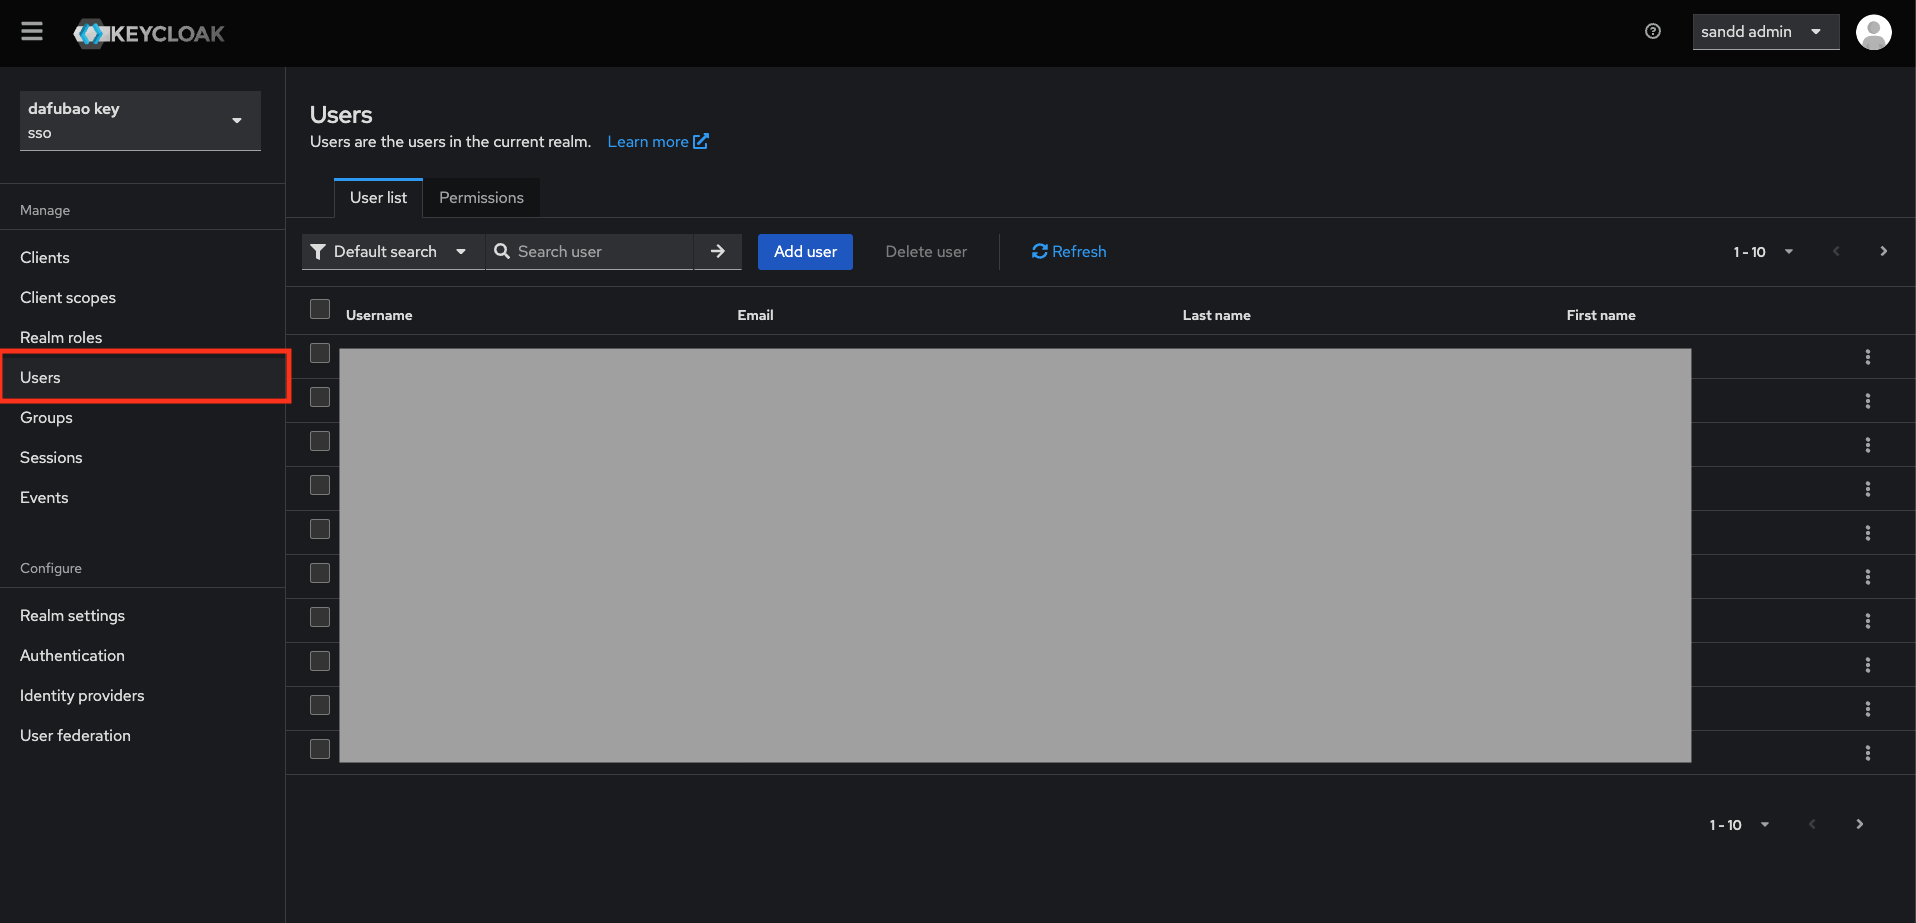Click the Keycloak logo
This screenshot has width=1916, height=923.
149,33
